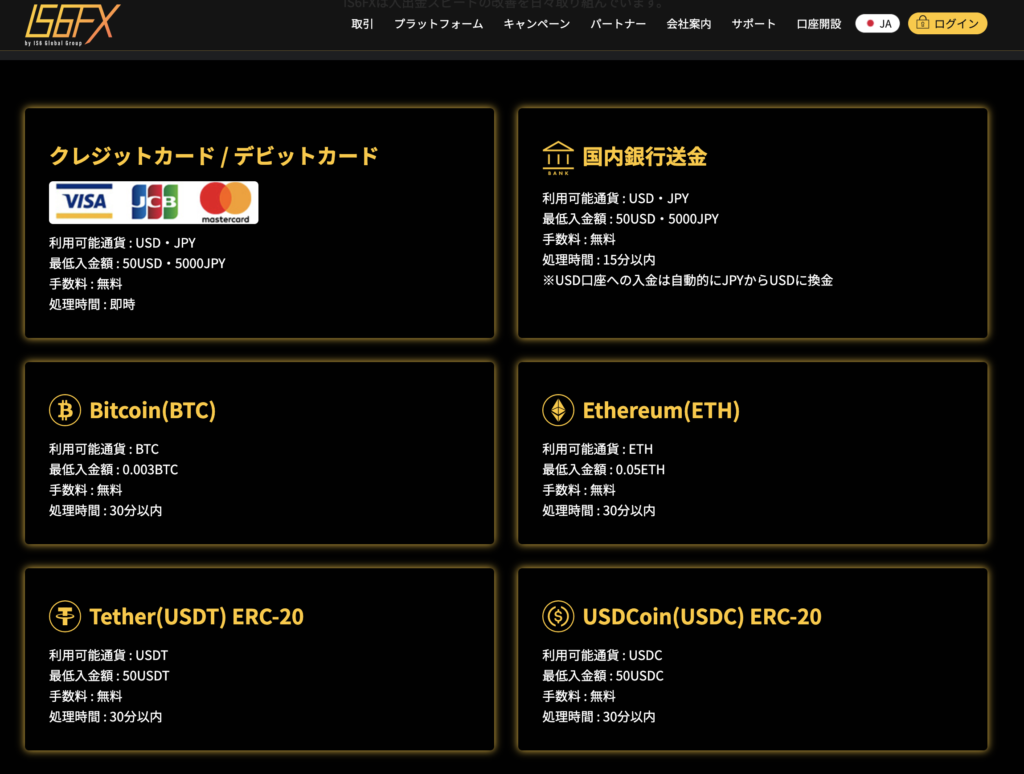1024x774 pixels.
Task: Click the bank building icon
Action: coord(558,157)
